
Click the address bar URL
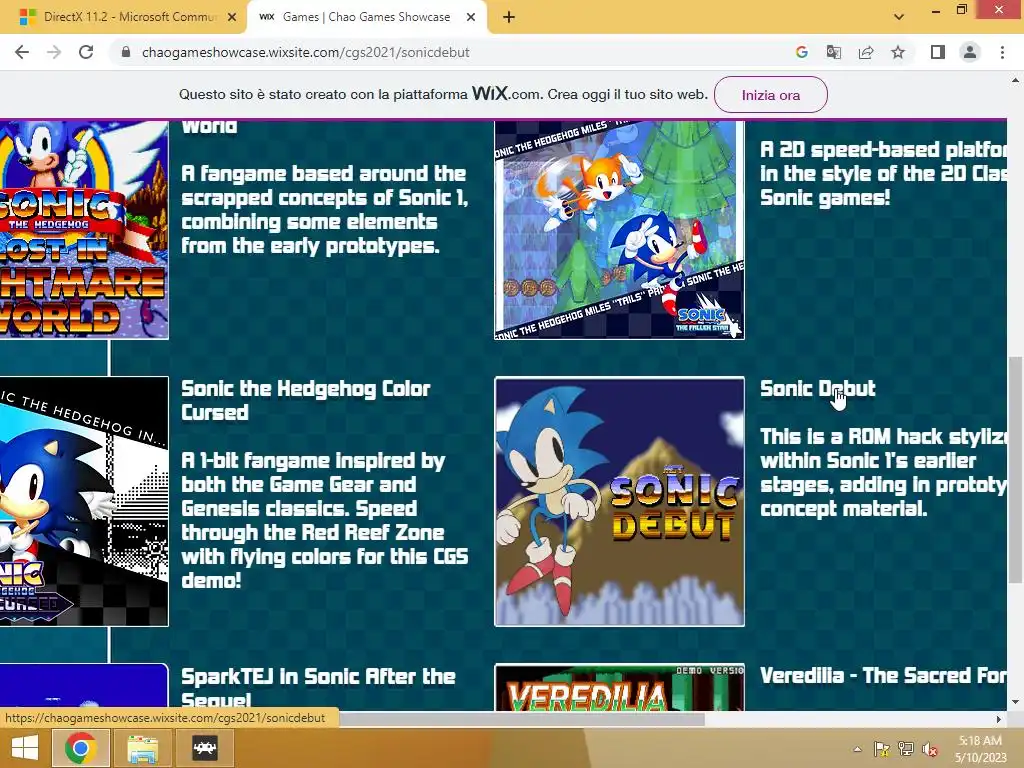(x=306, y=52)
